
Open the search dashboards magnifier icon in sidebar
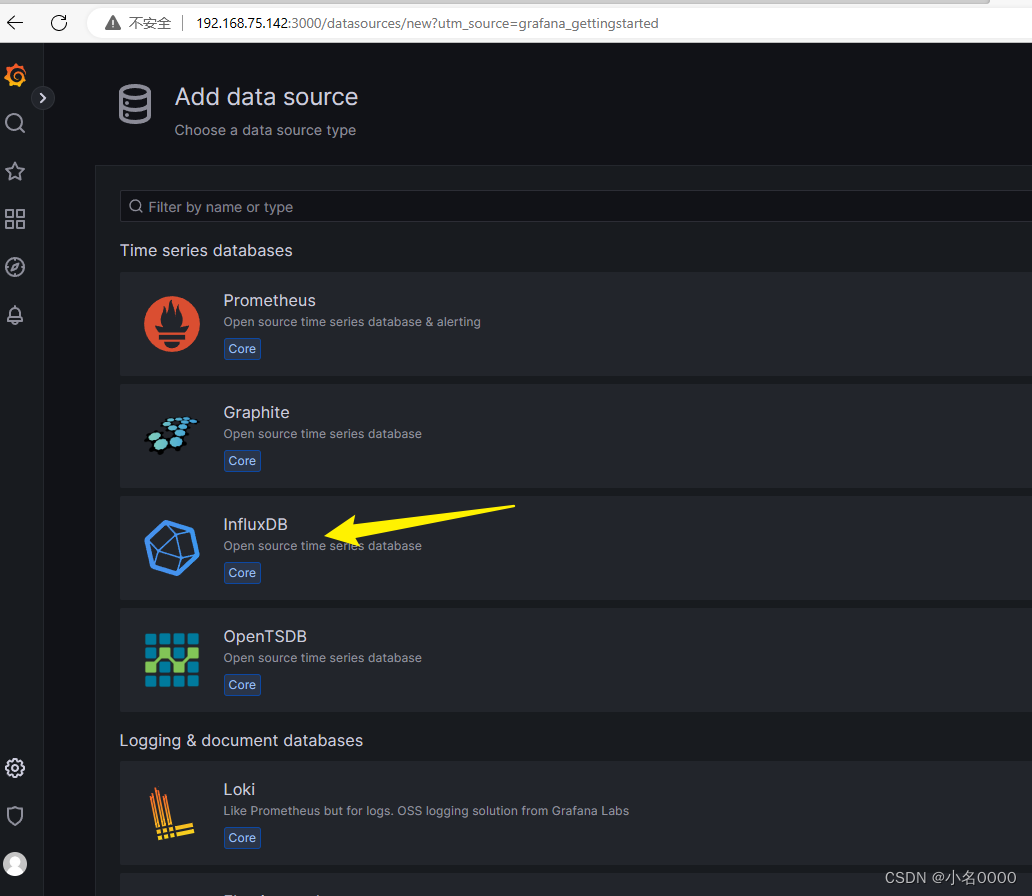click(x=15, y=123)
